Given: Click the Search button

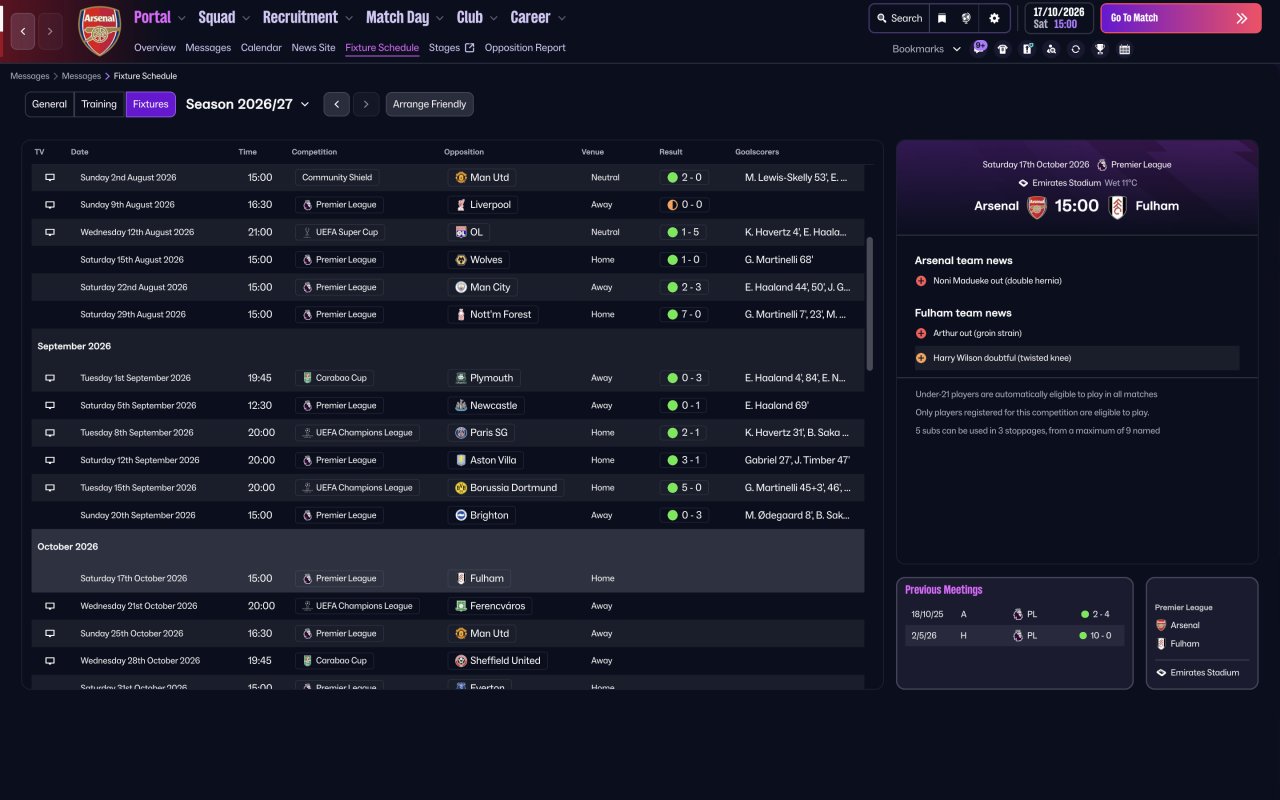Looking at the screenshot, I should tap(899, 18).
